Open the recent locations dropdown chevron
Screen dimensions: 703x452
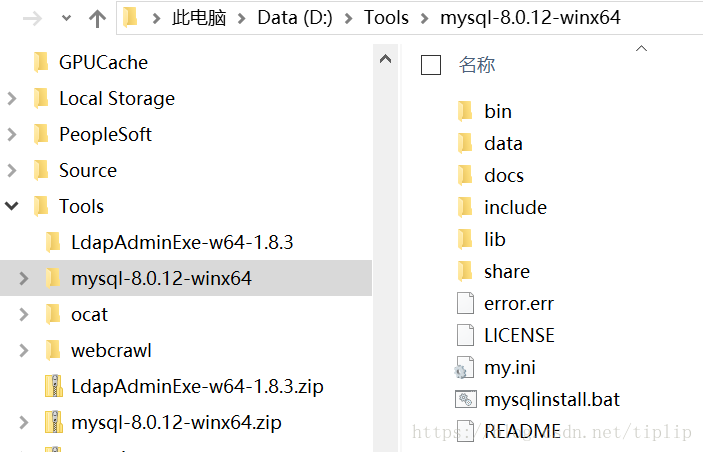point(66,18)
